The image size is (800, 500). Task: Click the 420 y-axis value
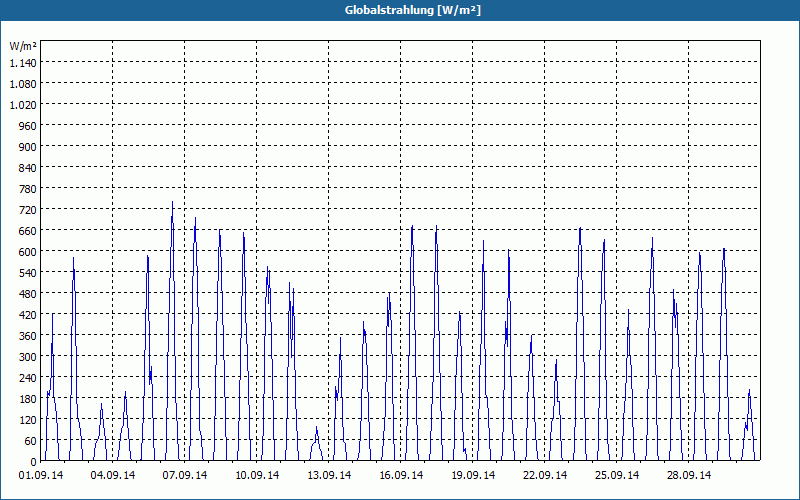[x=29, y=314]
